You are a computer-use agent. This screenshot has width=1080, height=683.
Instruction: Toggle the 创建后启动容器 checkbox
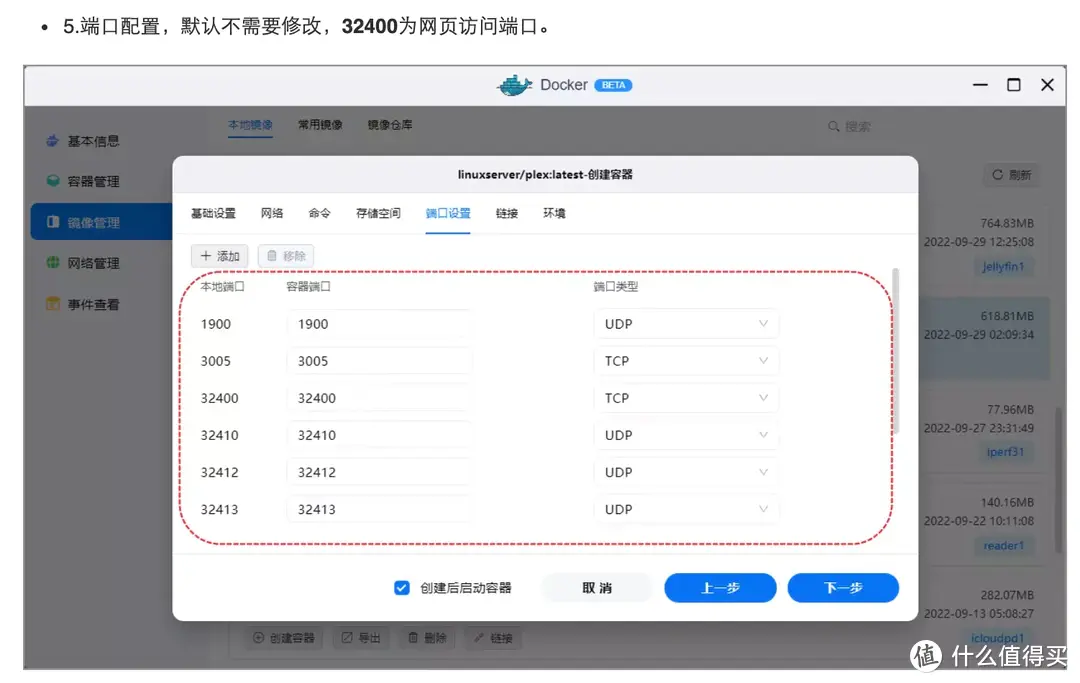tap(402, 588)
